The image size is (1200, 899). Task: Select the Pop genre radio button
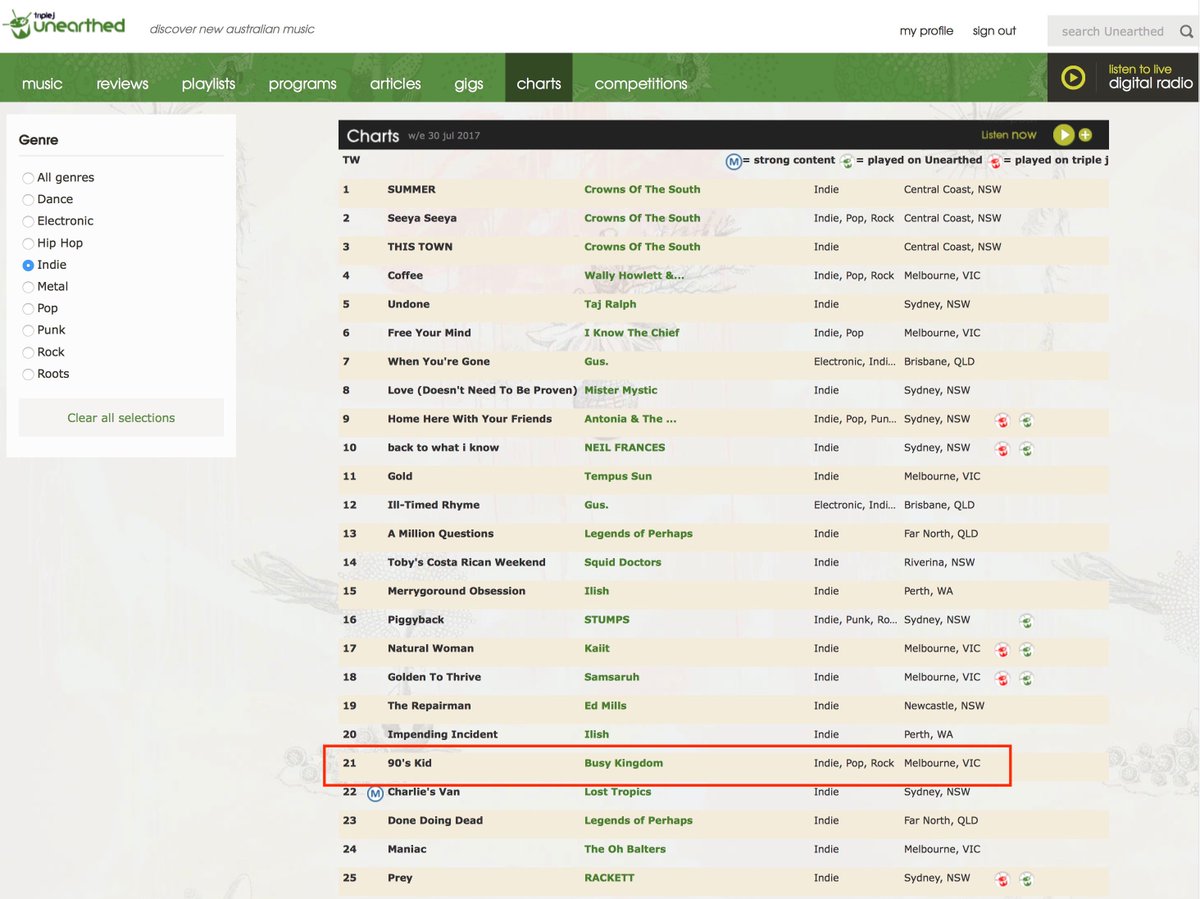pos(28,309)
